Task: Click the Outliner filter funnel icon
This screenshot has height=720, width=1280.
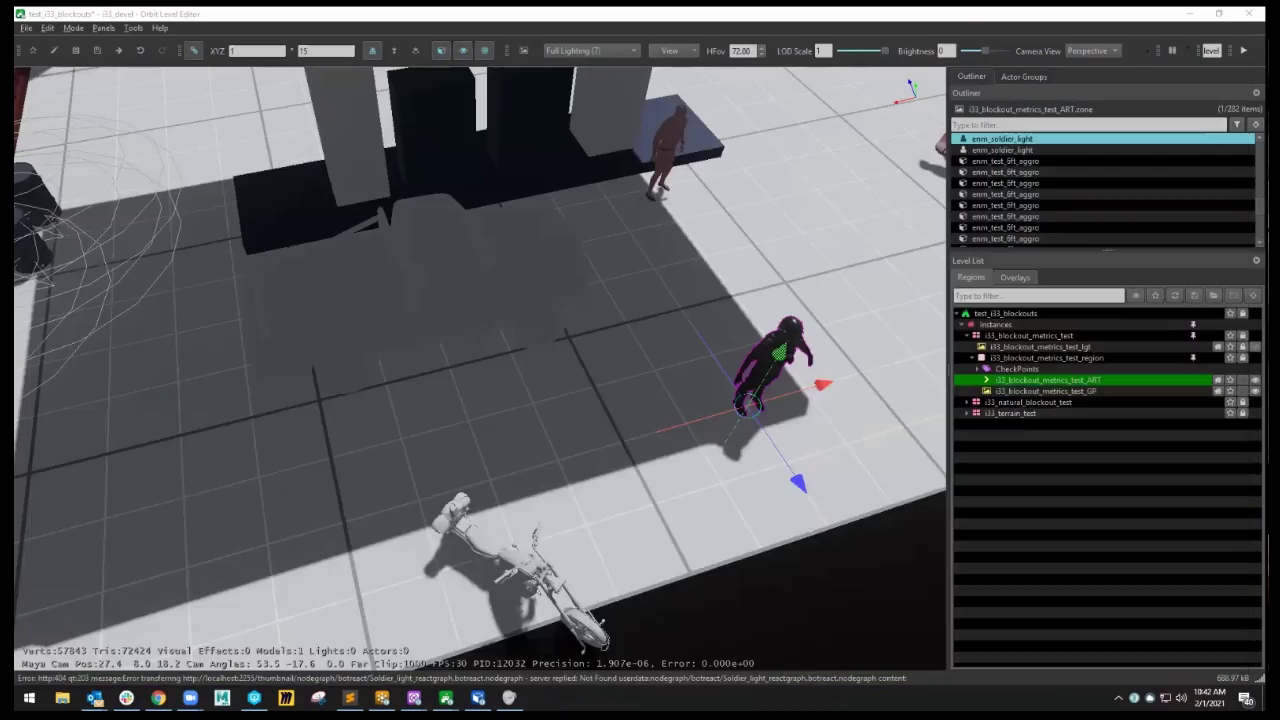Action: coord(1237,125)
